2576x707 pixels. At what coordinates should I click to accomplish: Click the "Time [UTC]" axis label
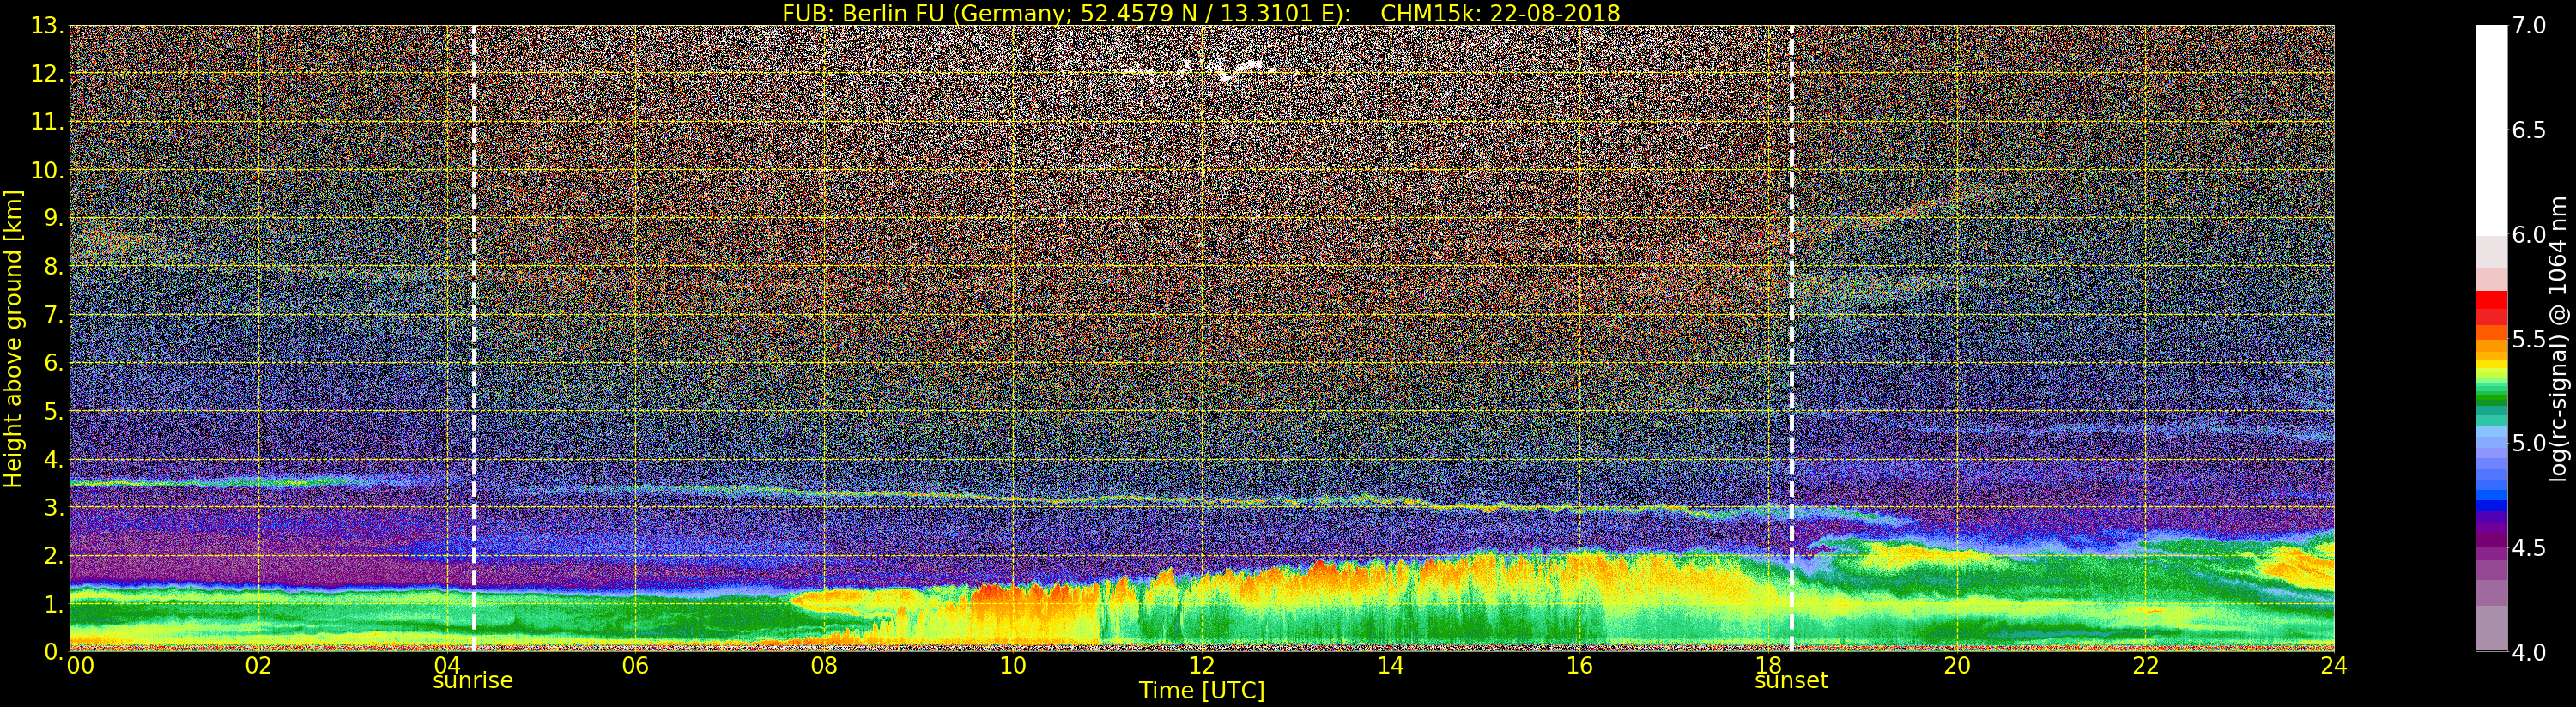click(1202, 691)
